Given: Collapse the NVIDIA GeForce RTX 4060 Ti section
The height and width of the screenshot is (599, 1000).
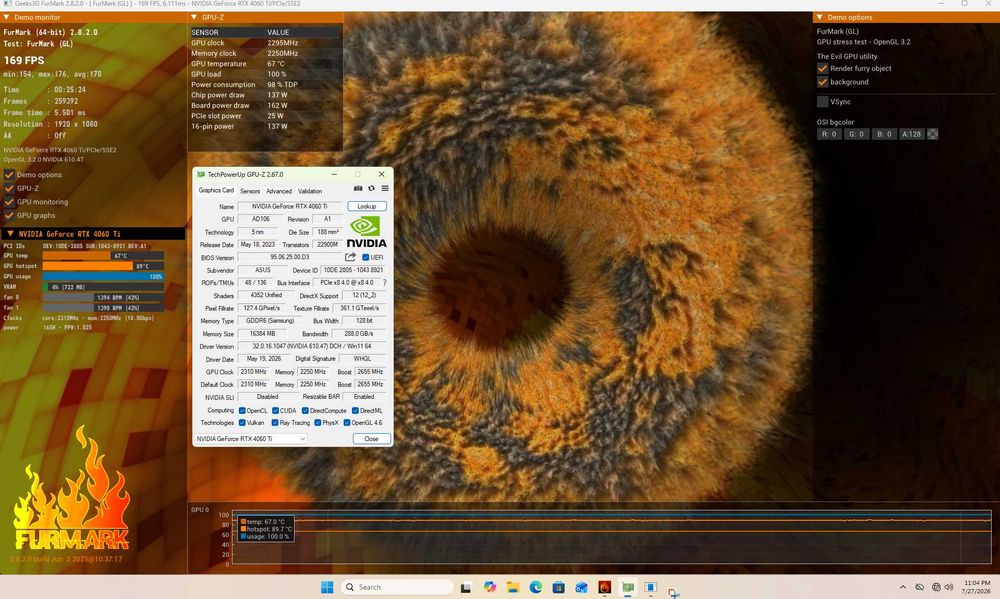Looking at the screenshot, I should coord(10,233).
